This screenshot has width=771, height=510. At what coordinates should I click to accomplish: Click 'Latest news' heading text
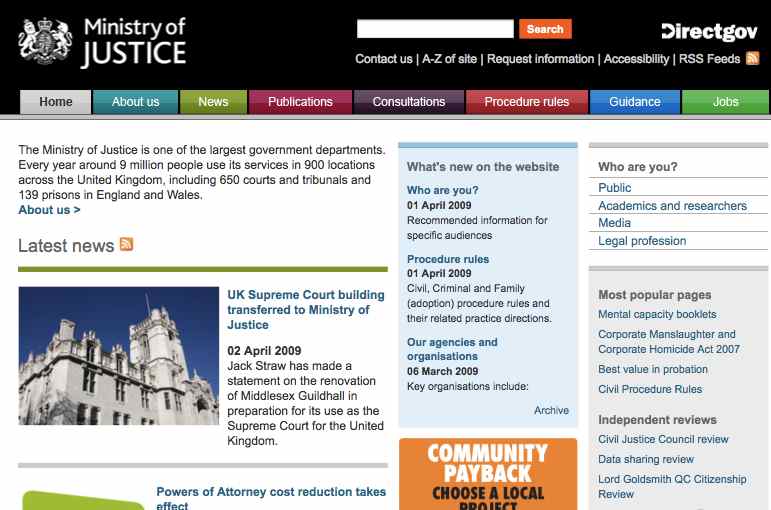[66, 245]
